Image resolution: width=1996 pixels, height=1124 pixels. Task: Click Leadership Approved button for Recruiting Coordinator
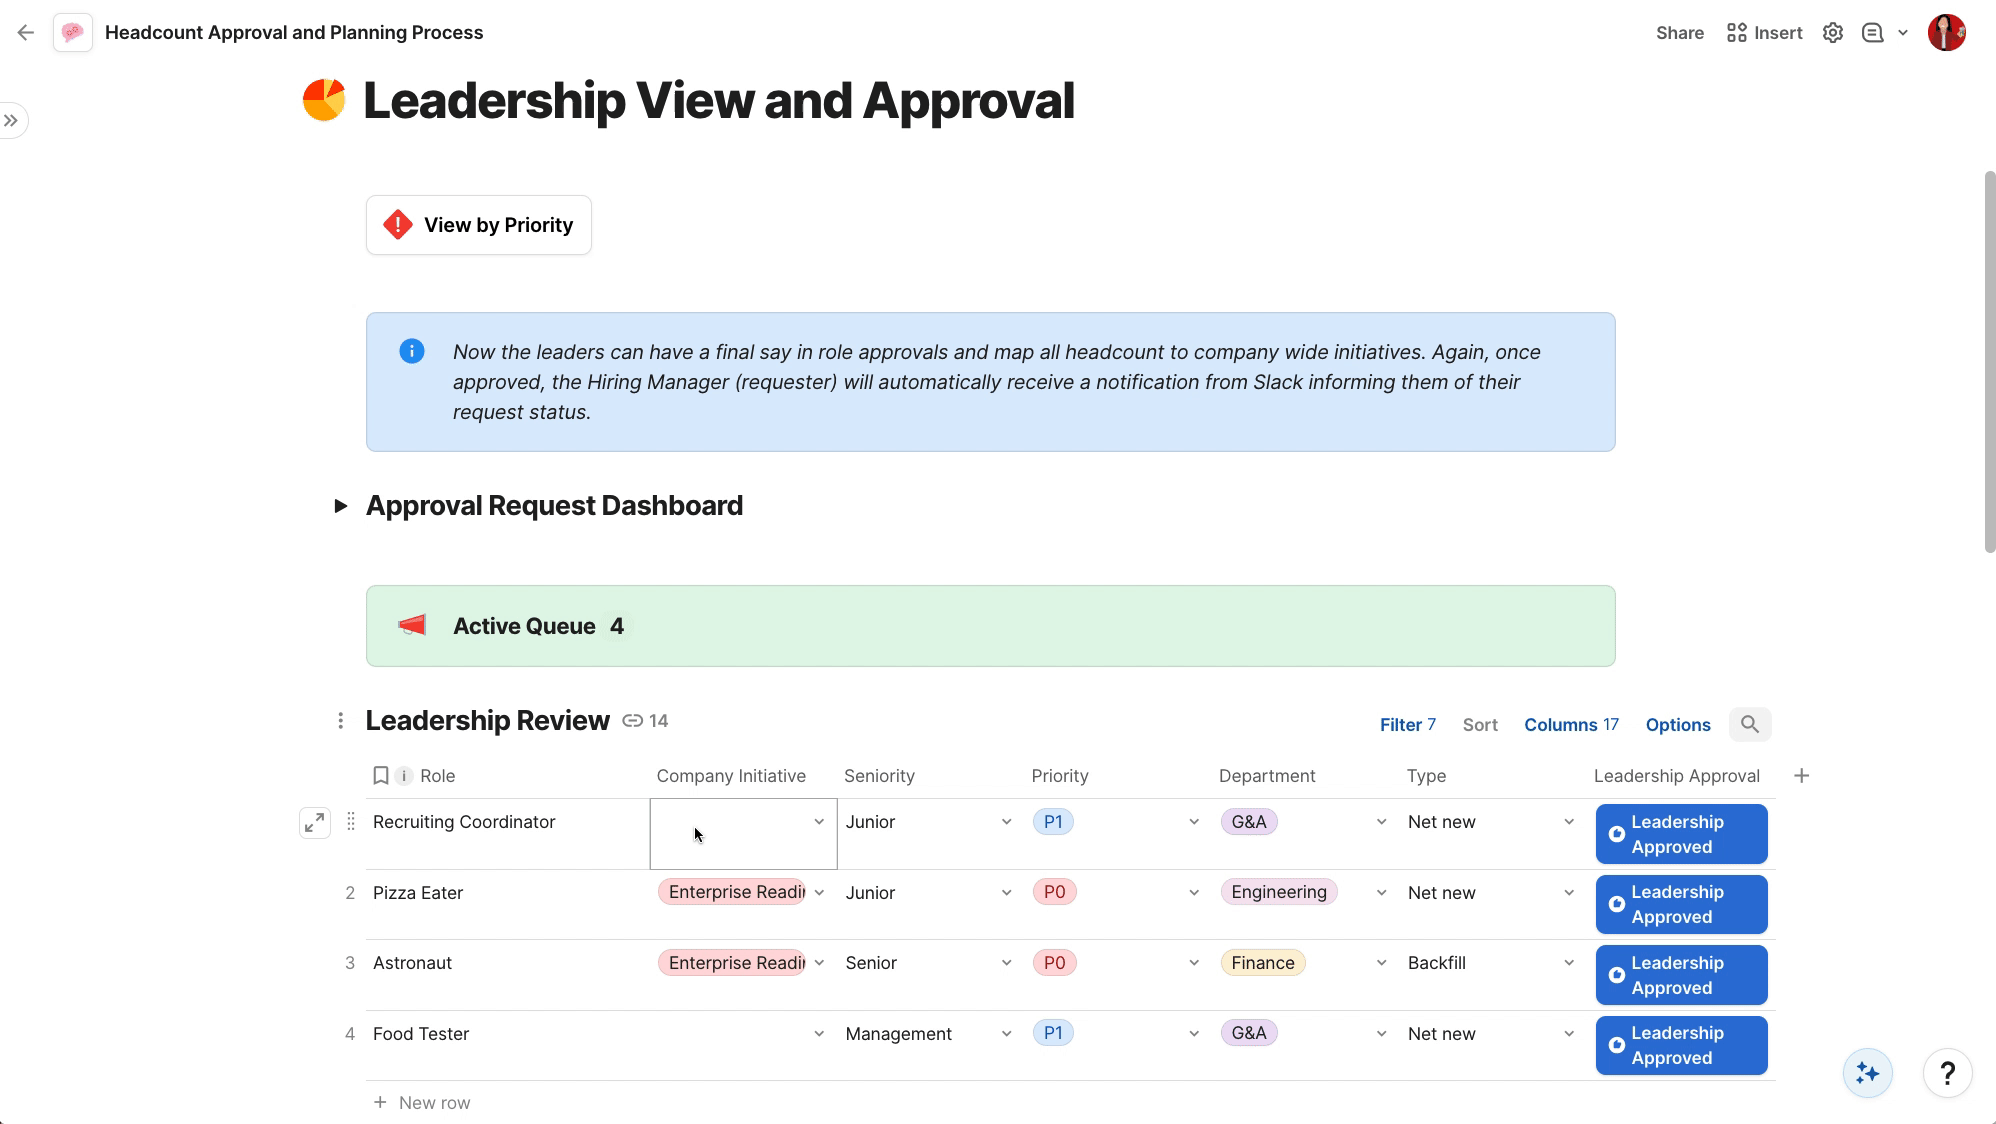coord(1679,833)
